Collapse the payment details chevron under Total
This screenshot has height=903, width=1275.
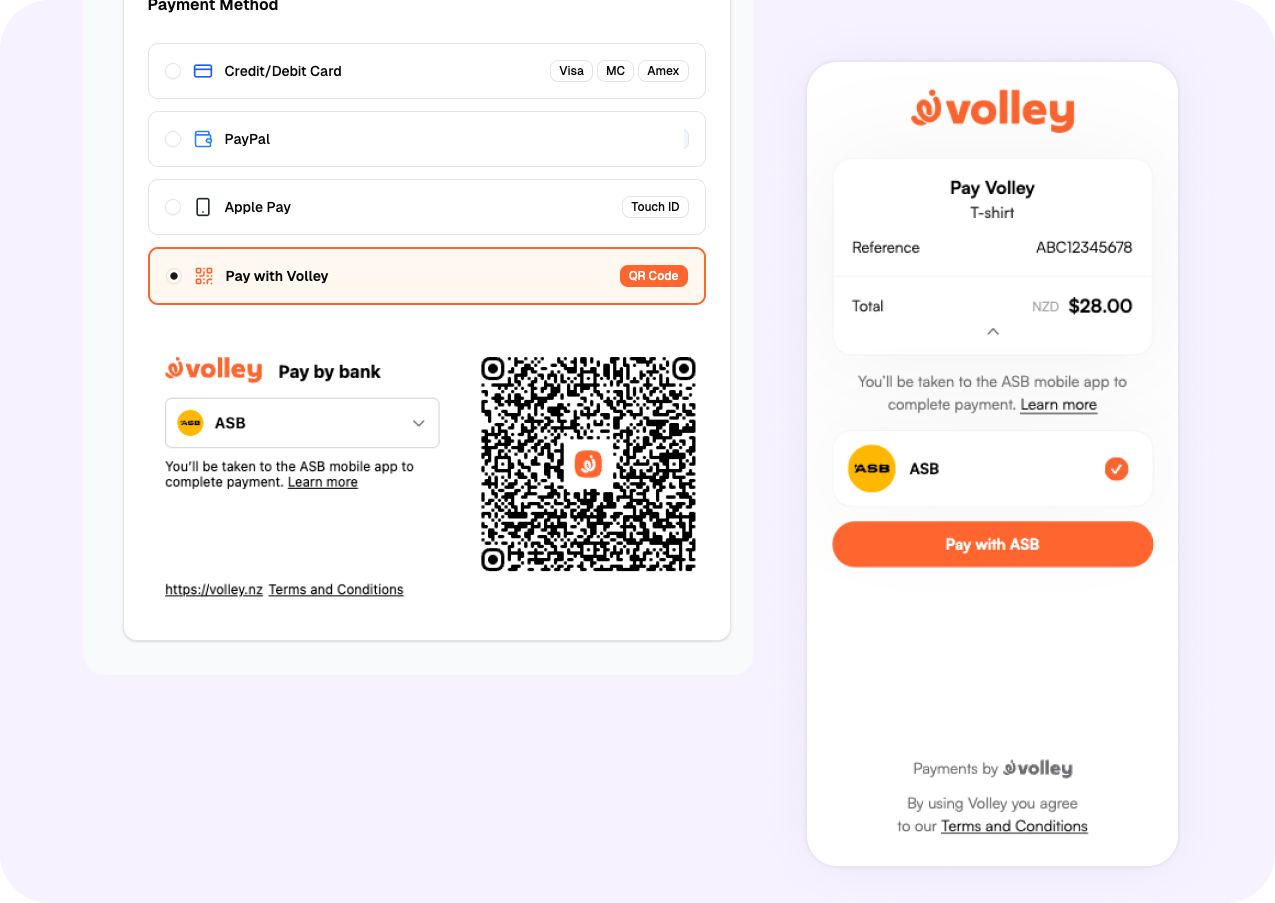(x=993, y=331)
